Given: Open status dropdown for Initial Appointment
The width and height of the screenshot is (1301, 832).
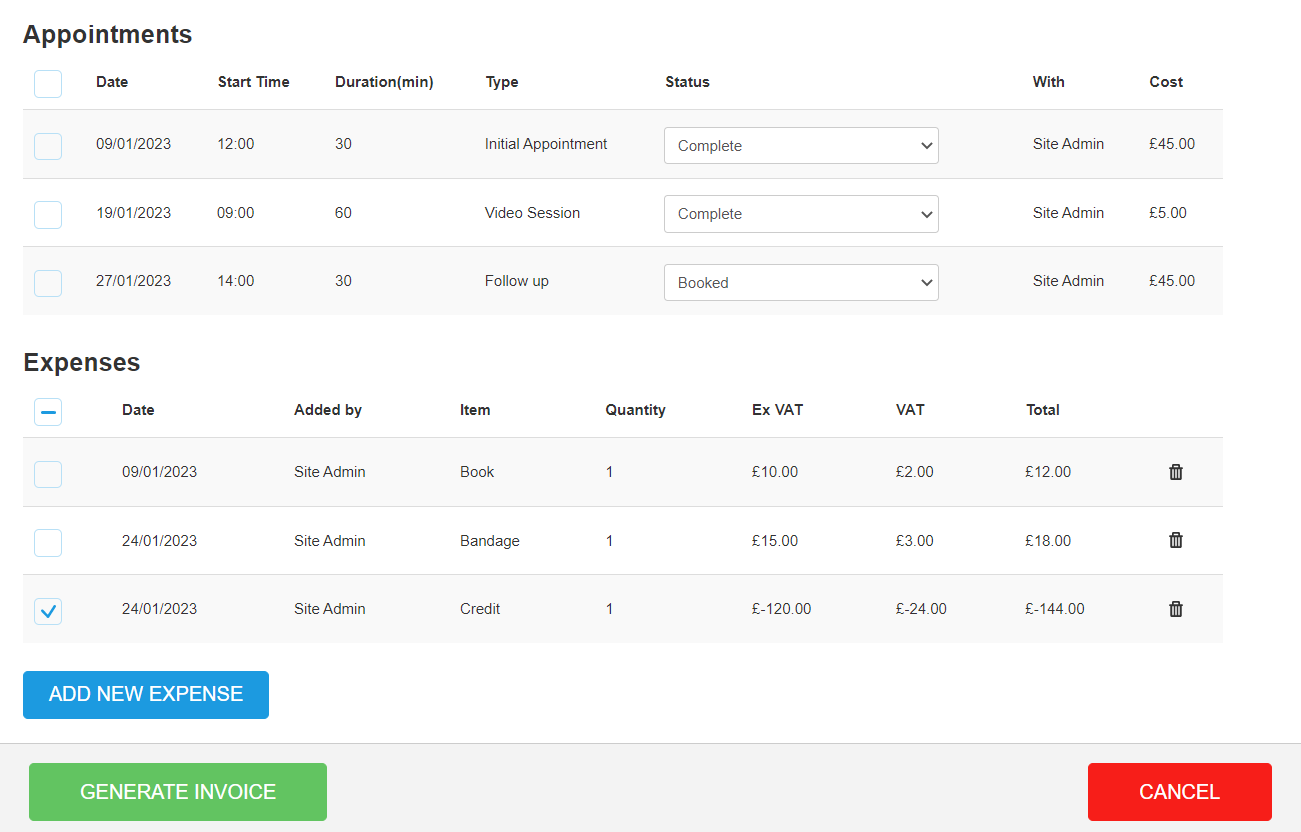Looking at the screenshot, I should click(x=801, y=146).
